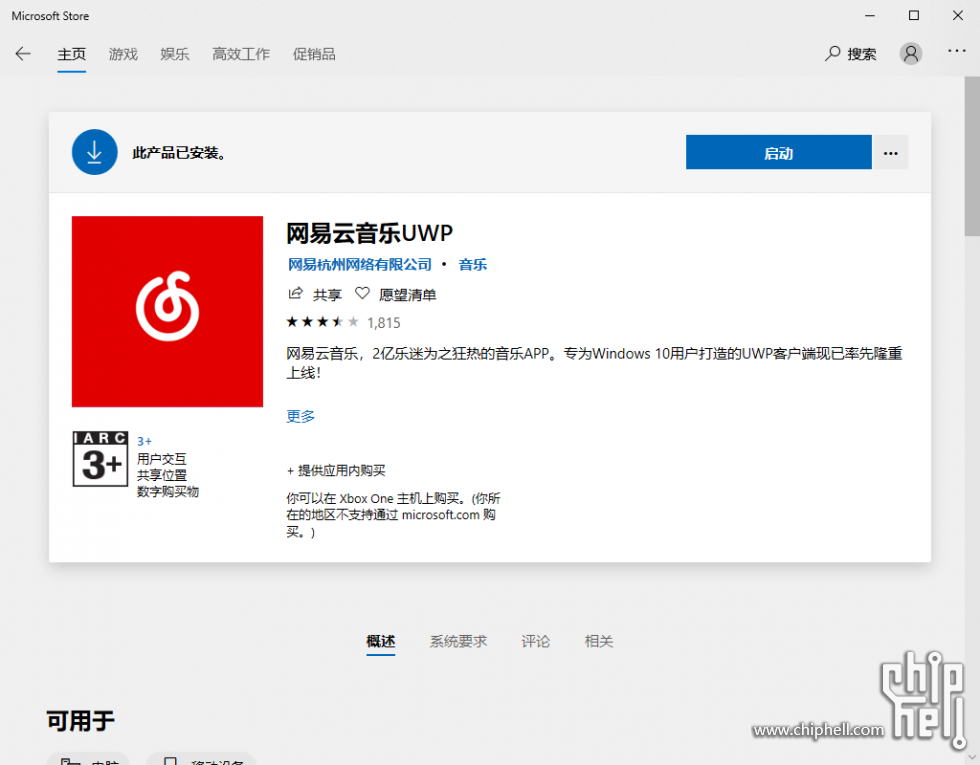The height and width of the screenshot is (765, 980).
Task: Maximize the Microsoft Store window
Action: pyautogui.click(x=914, y=16)
